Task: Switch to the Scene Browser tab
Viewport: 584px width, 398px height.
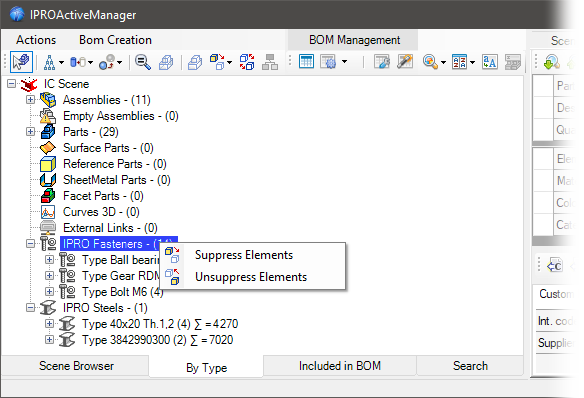Action: tap(76, 366)
